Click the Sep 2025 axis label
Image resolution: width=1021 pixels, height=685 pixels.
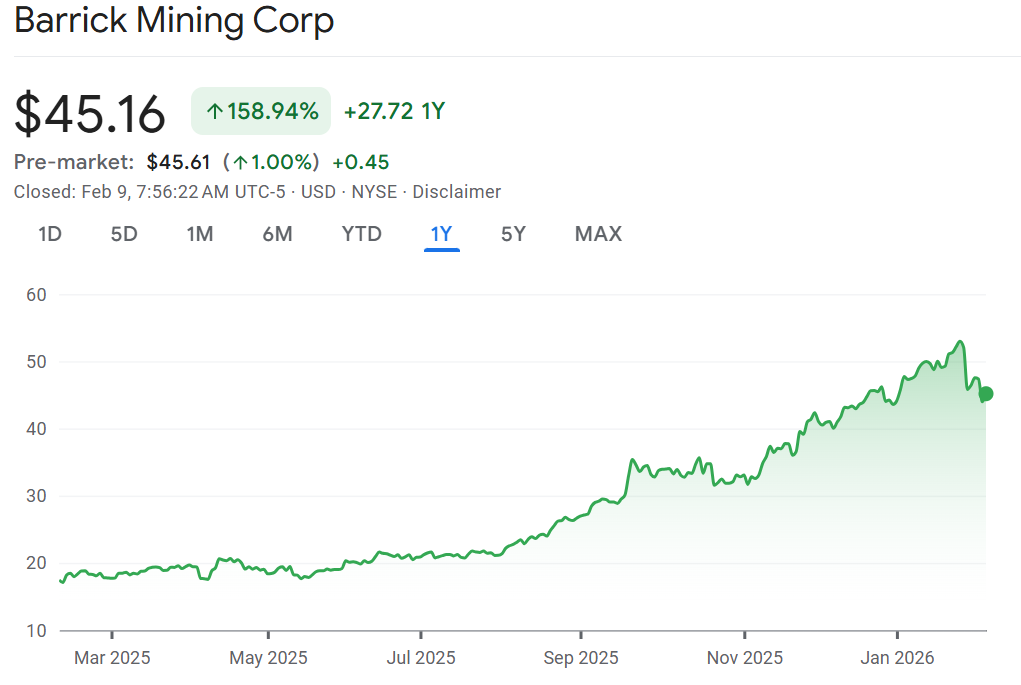pos(580,657)
